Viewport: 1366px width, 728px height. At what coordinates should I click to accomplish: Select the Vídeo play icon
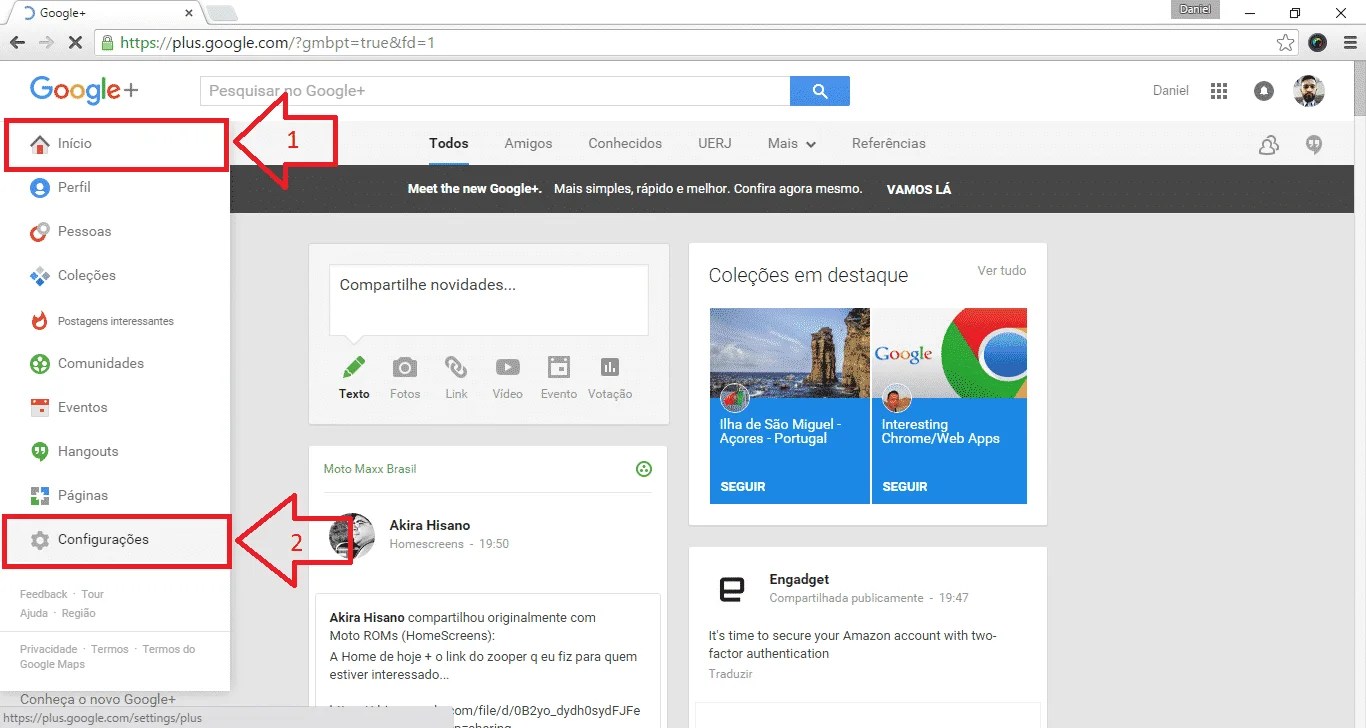tap(508, 367)
